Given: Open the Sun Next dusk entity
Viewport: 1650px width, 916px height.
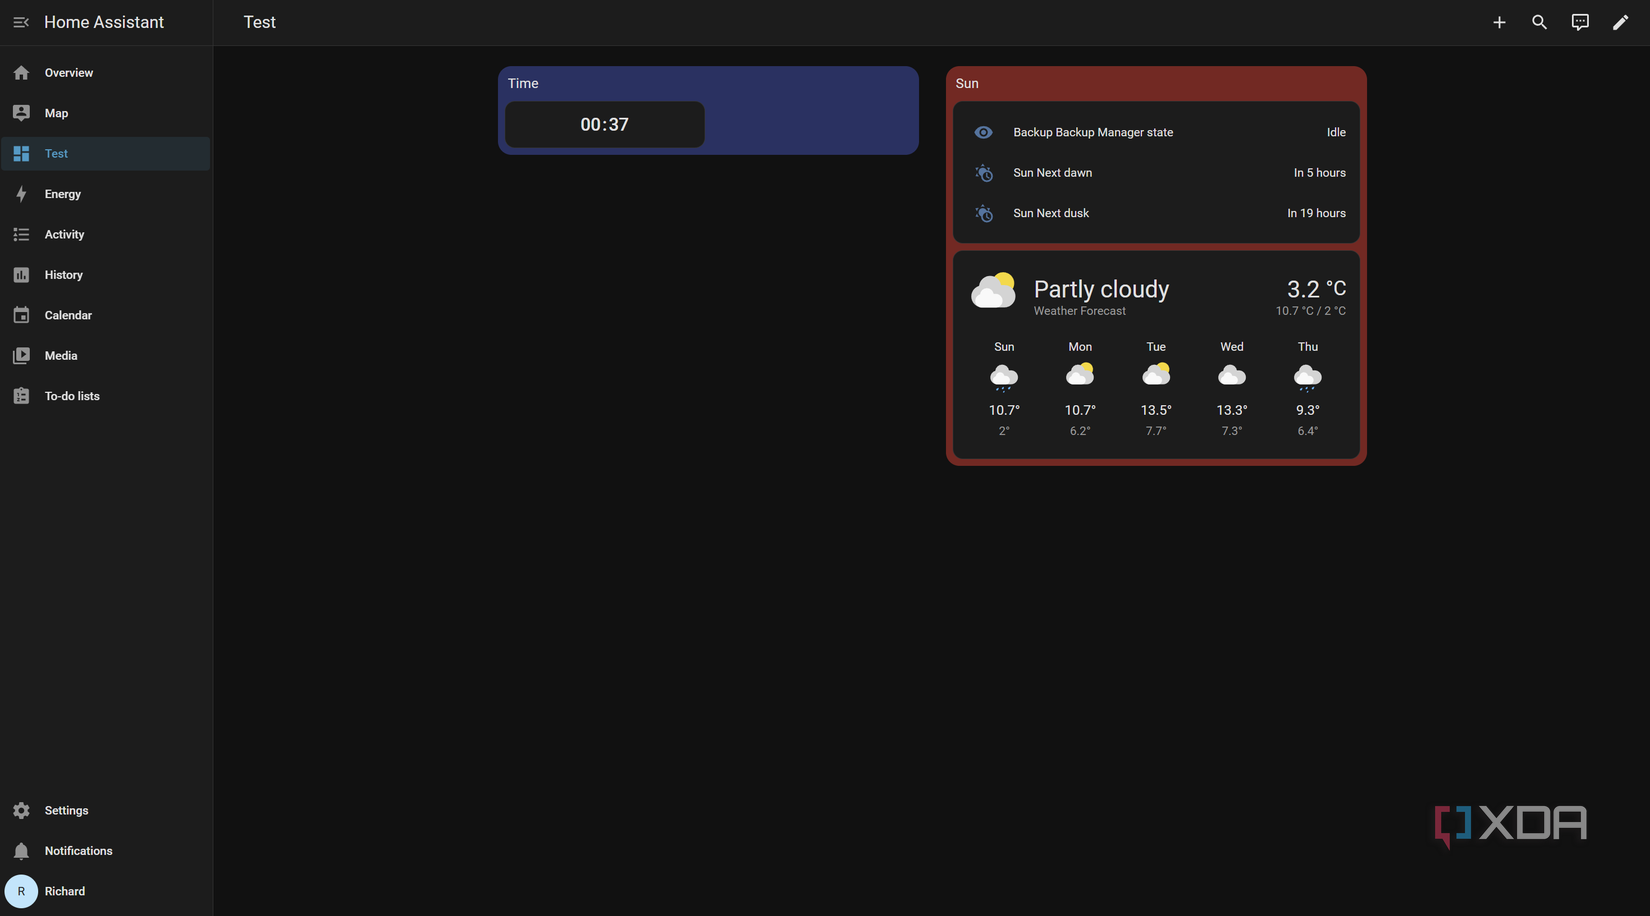Looking at the screenshot, I should (1157, 213).
